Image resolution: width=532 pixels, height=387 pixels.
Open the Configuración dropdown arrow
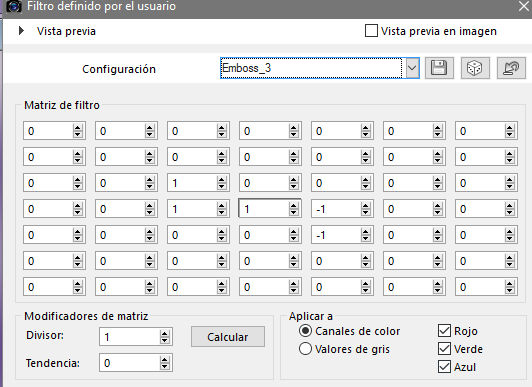(x=412, y=68)
